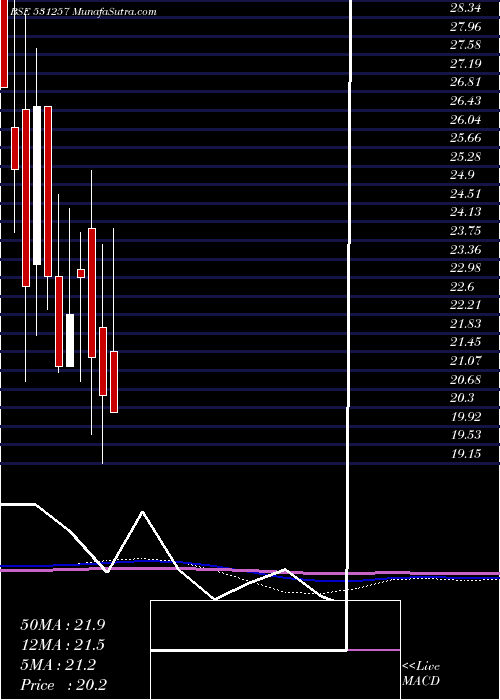
Task: Click the red candle spanning 25.28 to 26.04
Action: [15, 148]
